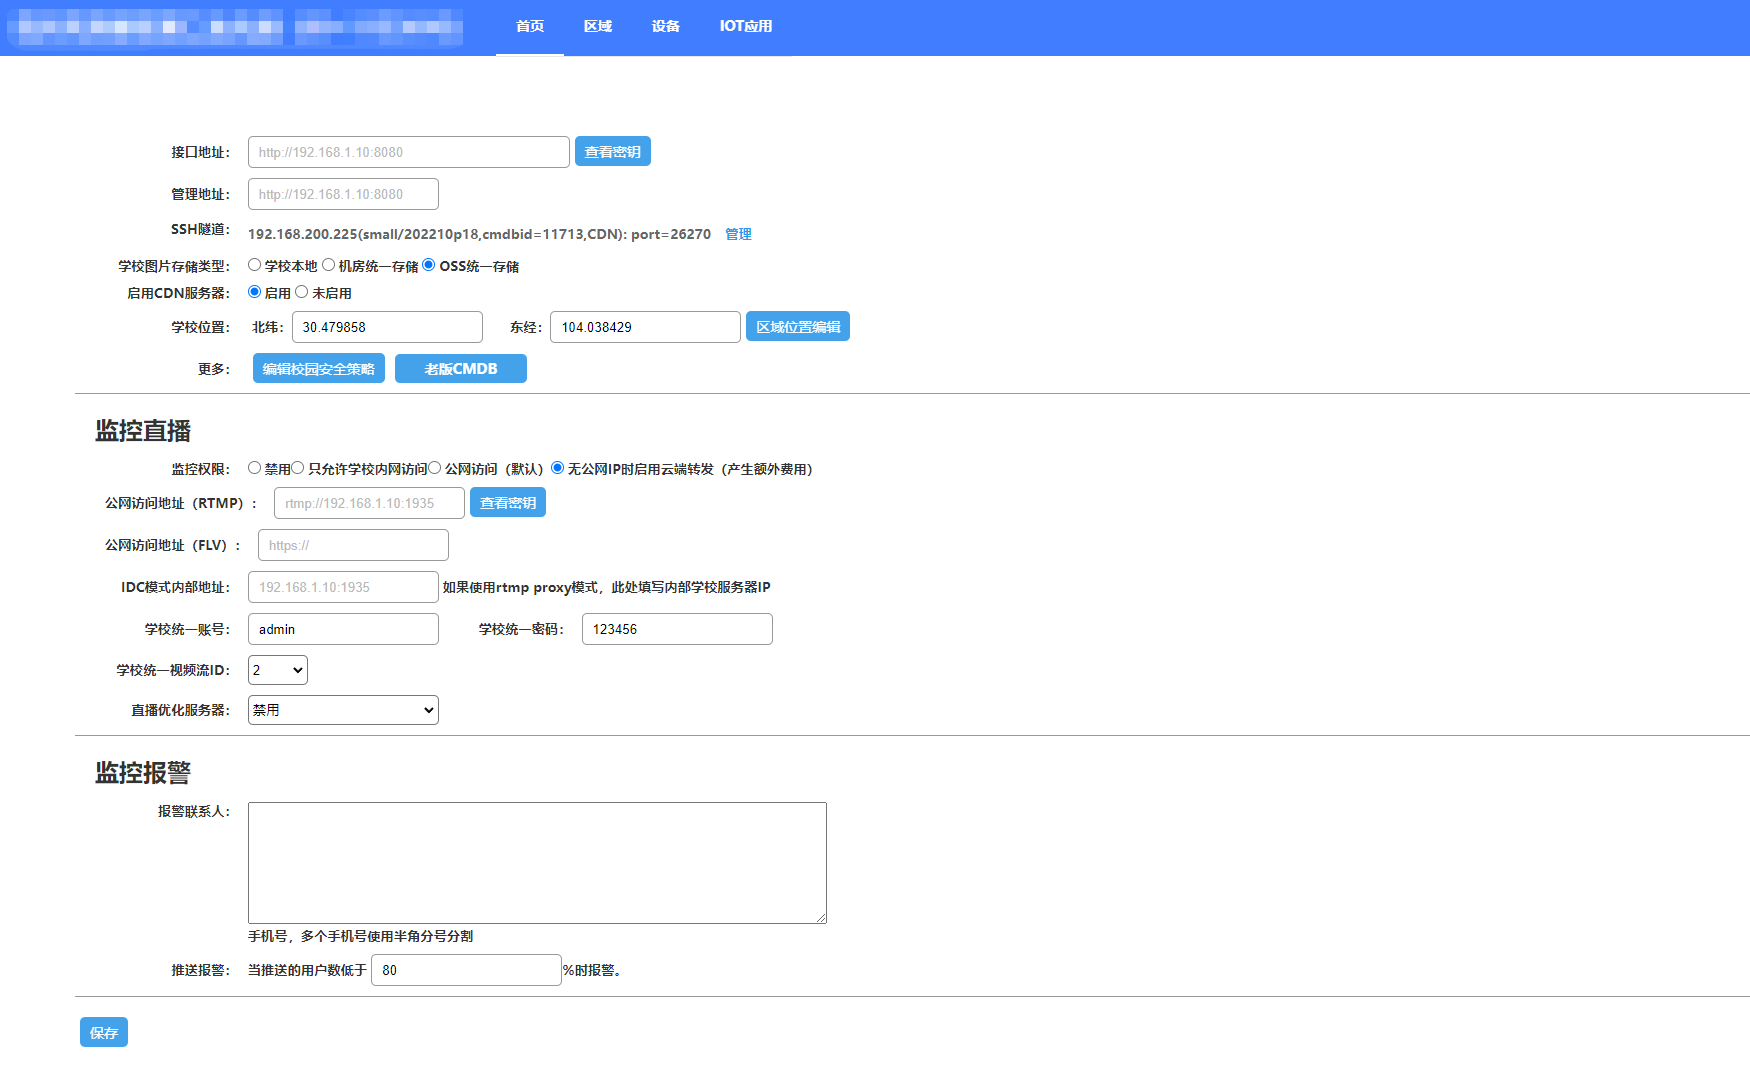This screenshot has width=1750, height=1068.
Task: Open 编辑校园安全策略 button
Action: [x=318, y=369]
